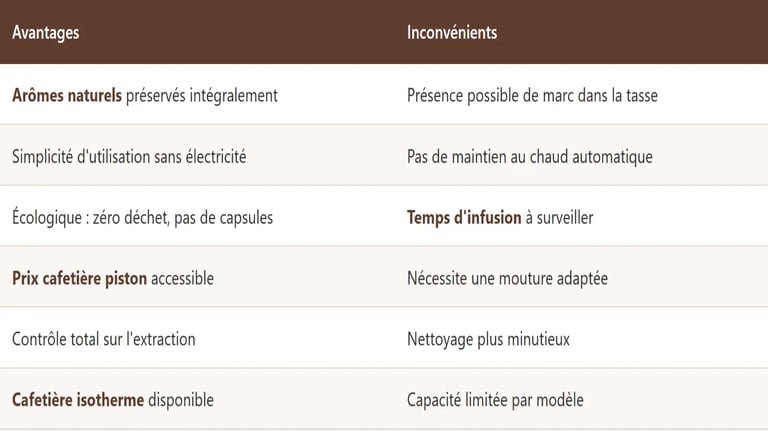Select 'Nécessite une mouture adaptée' cell
Viewport: 768px width, 431px height.
pyautogui.click(x=507, y=278)
